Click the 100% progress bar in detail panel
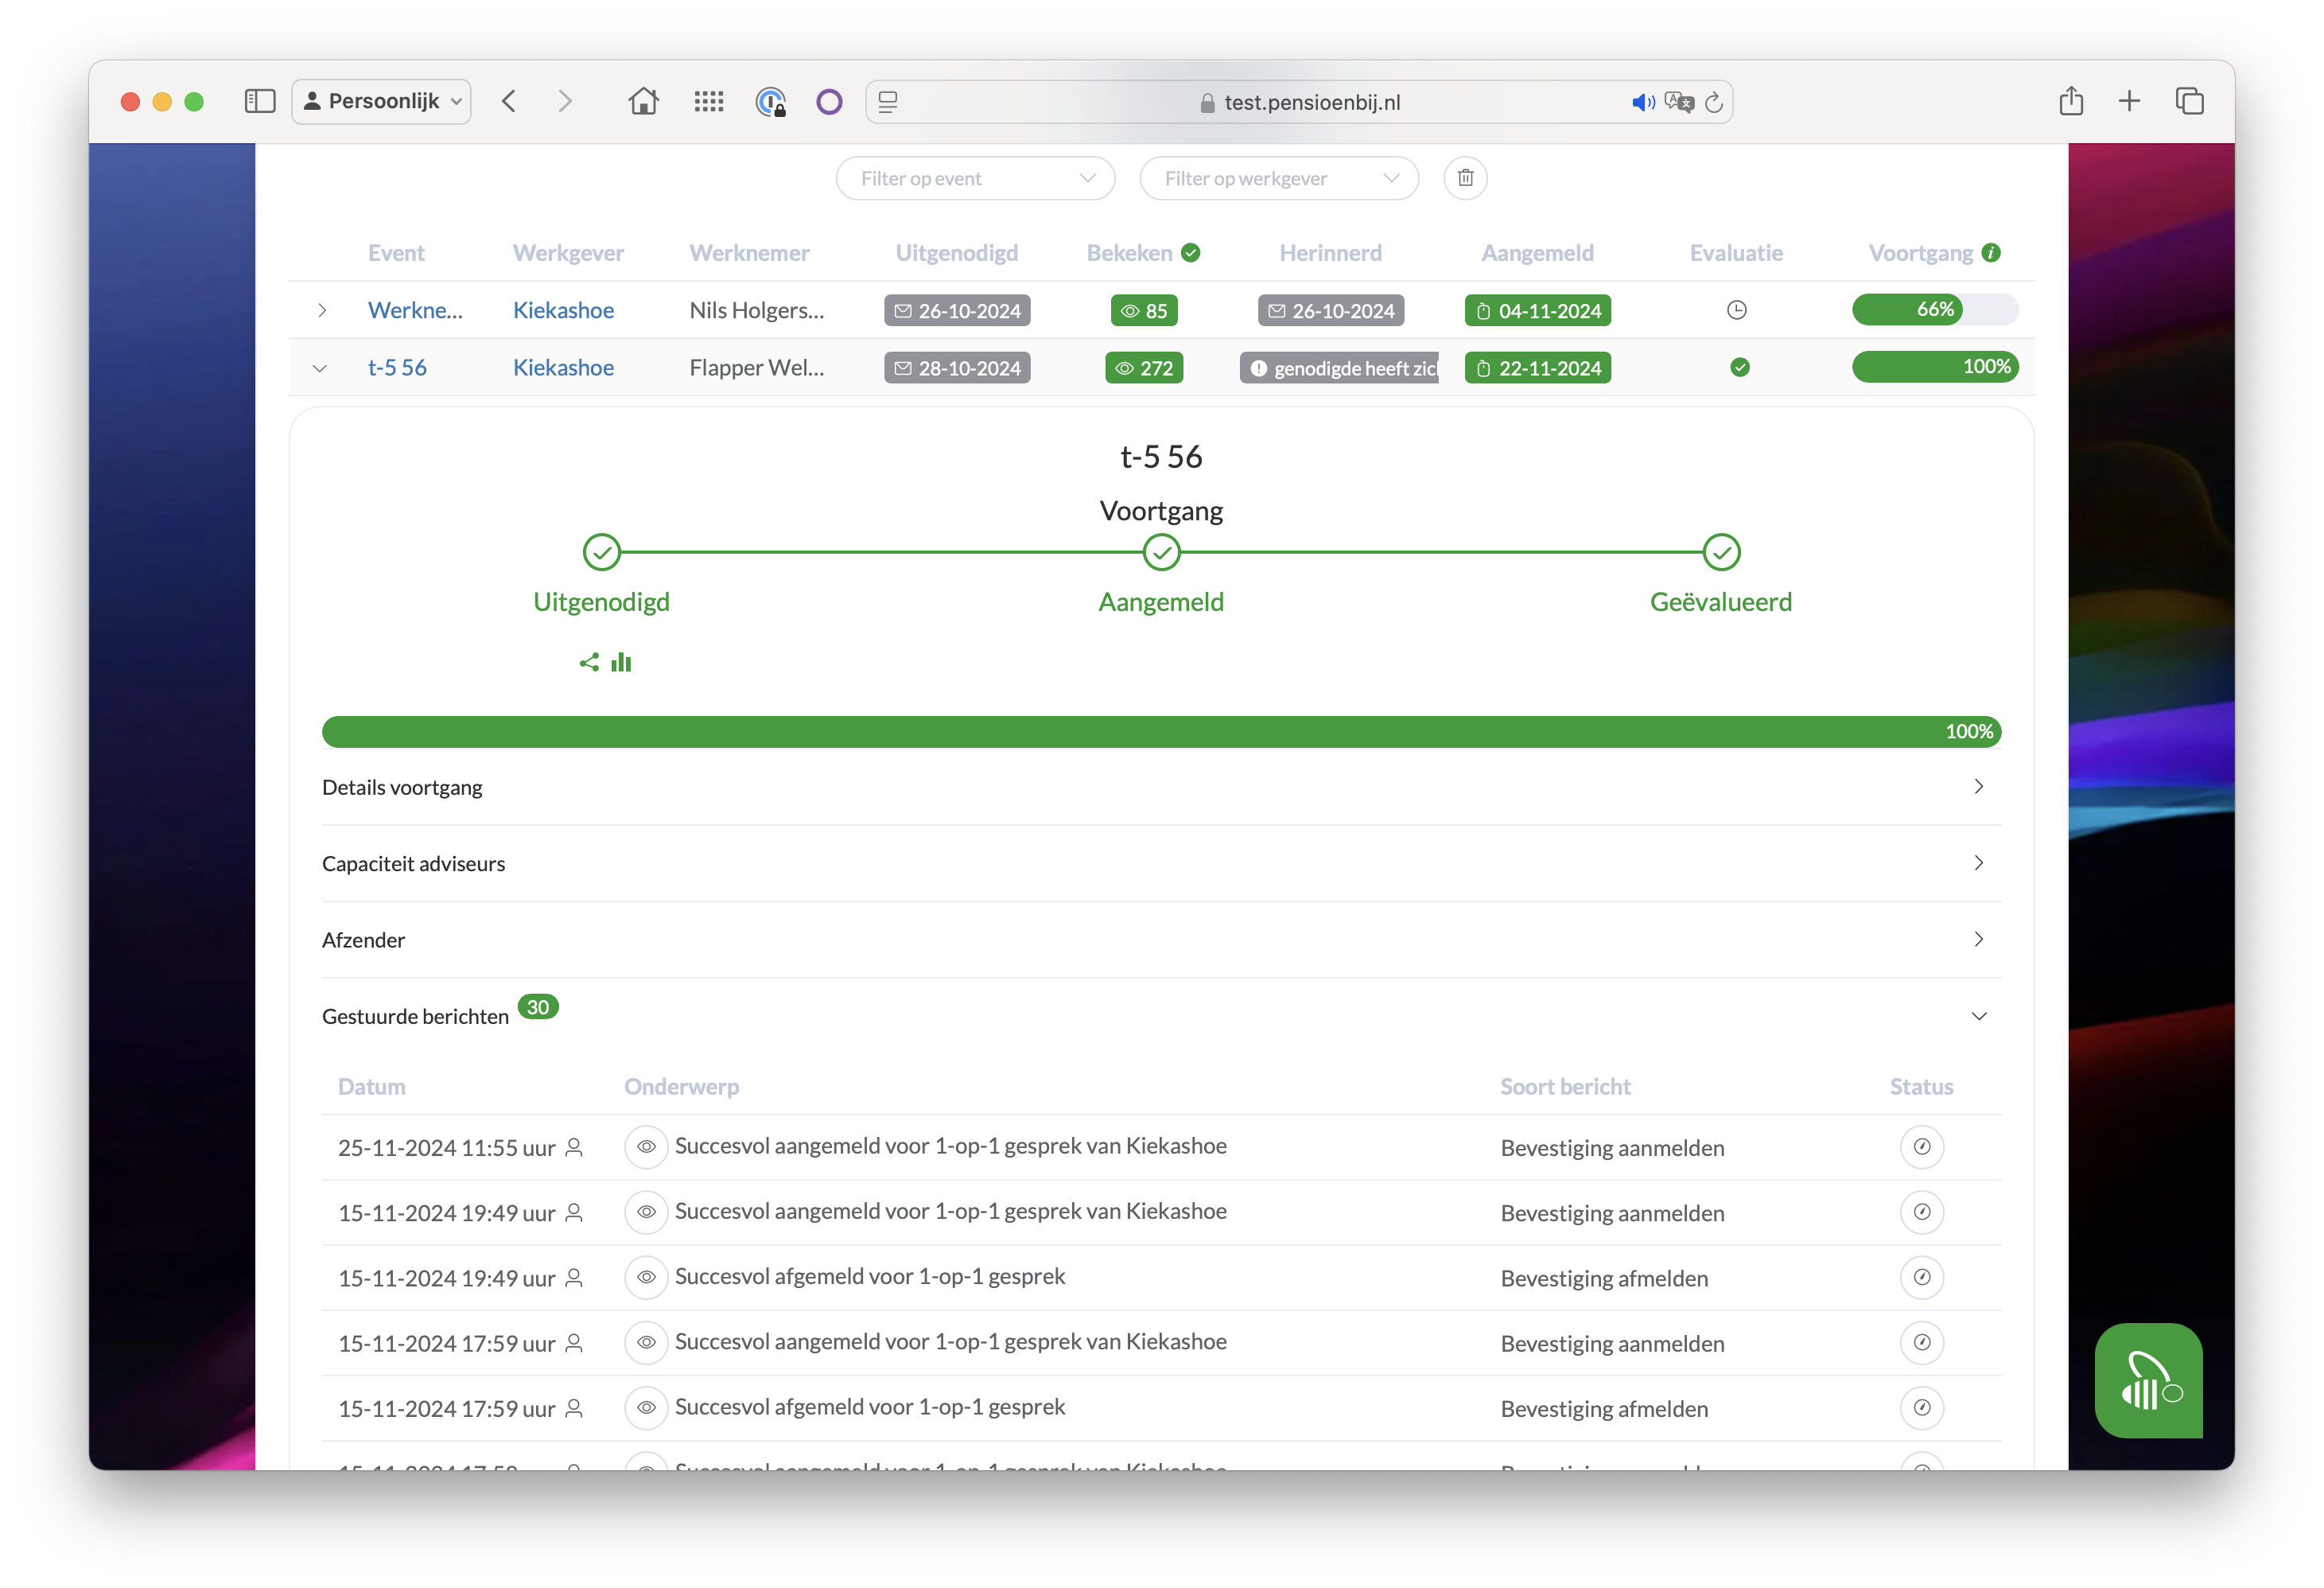2324x1588 pixels. tap(1160, 732)
